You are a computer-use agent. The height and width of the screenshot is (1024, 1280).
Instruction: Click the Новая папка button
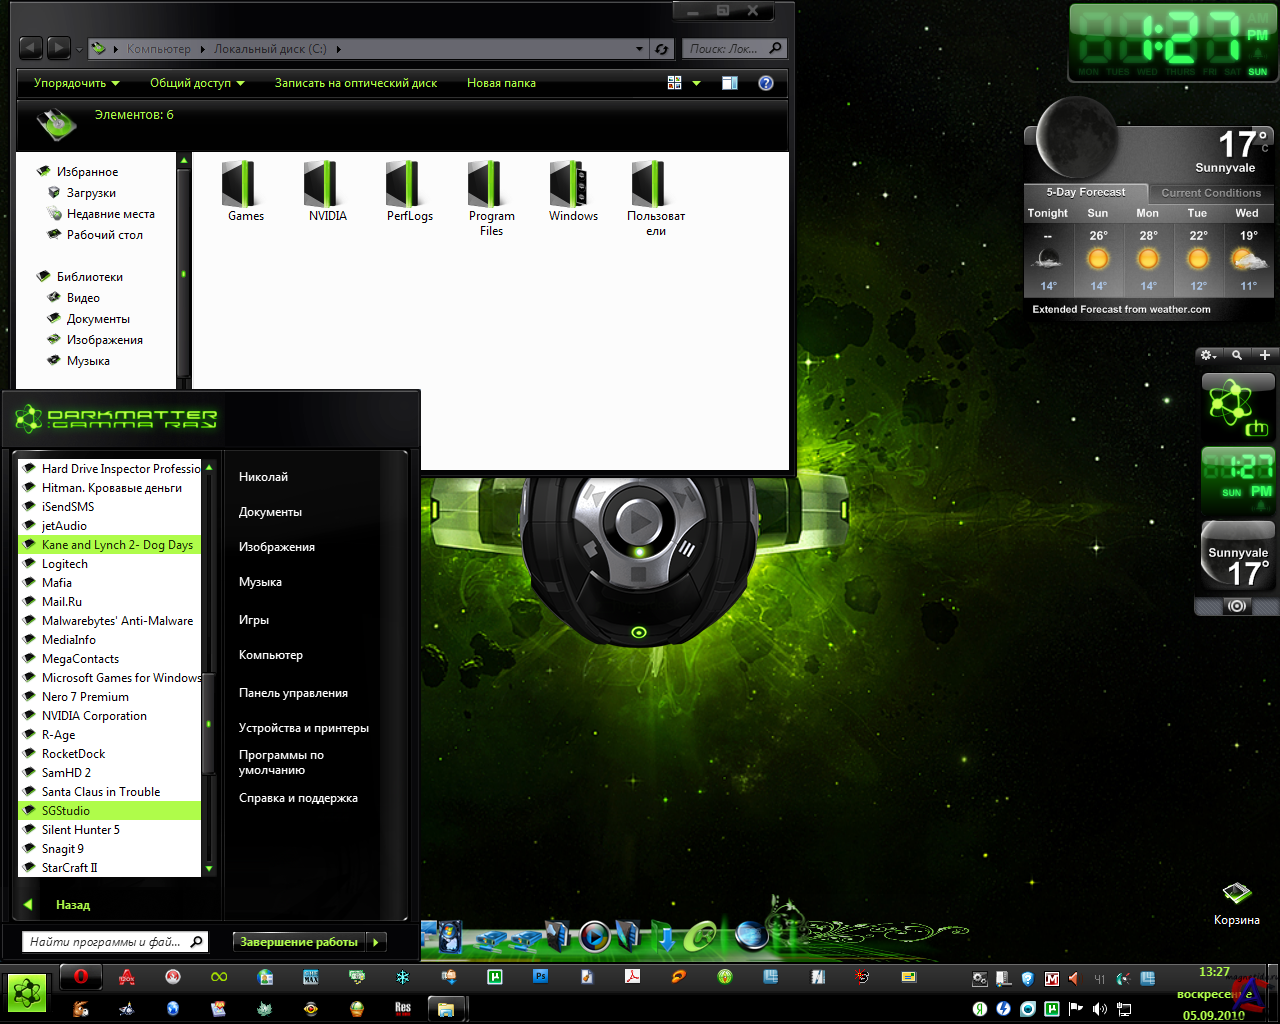501,83
